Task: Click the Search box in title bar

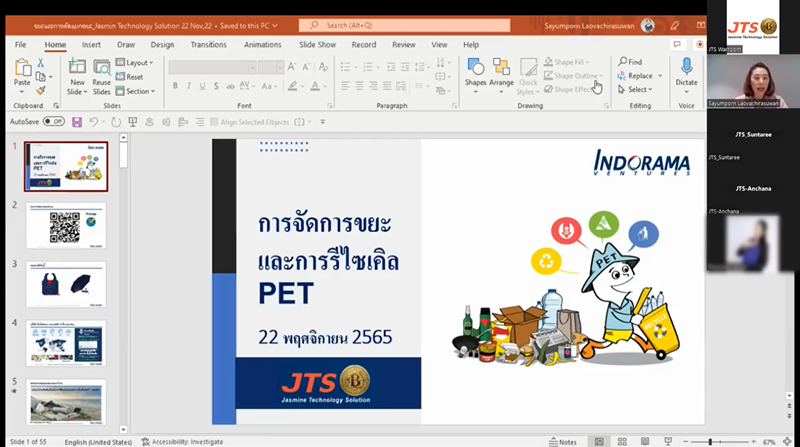Action: [405, 26]
